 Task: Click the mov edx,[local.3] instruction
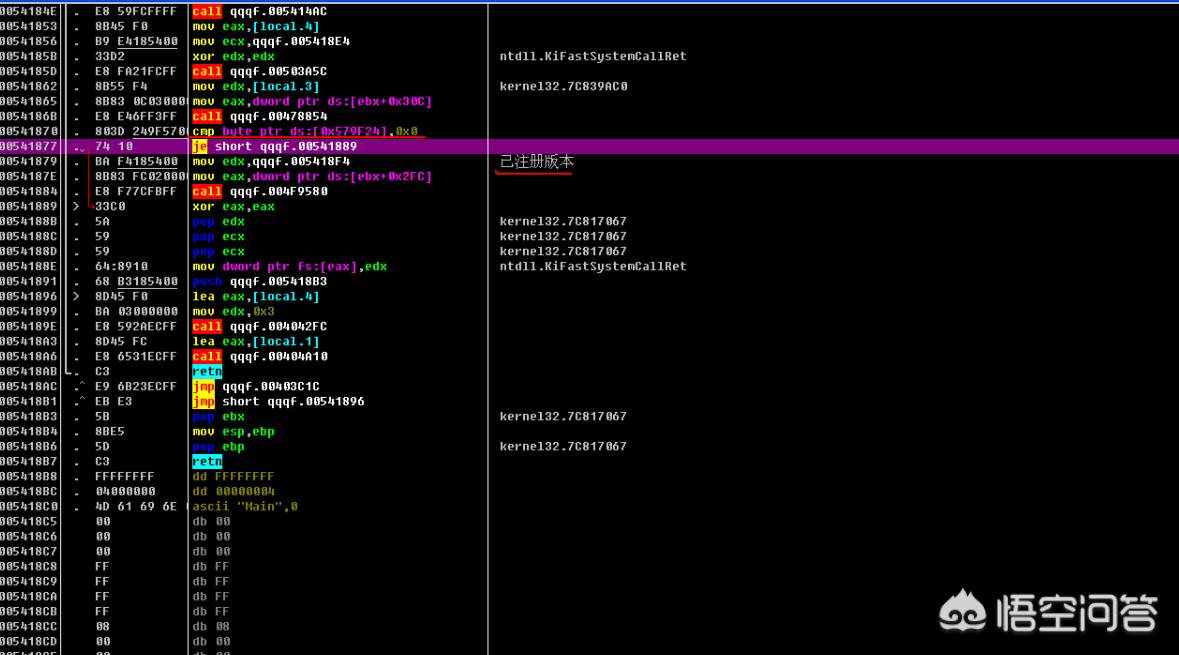(x=256, y=86)
